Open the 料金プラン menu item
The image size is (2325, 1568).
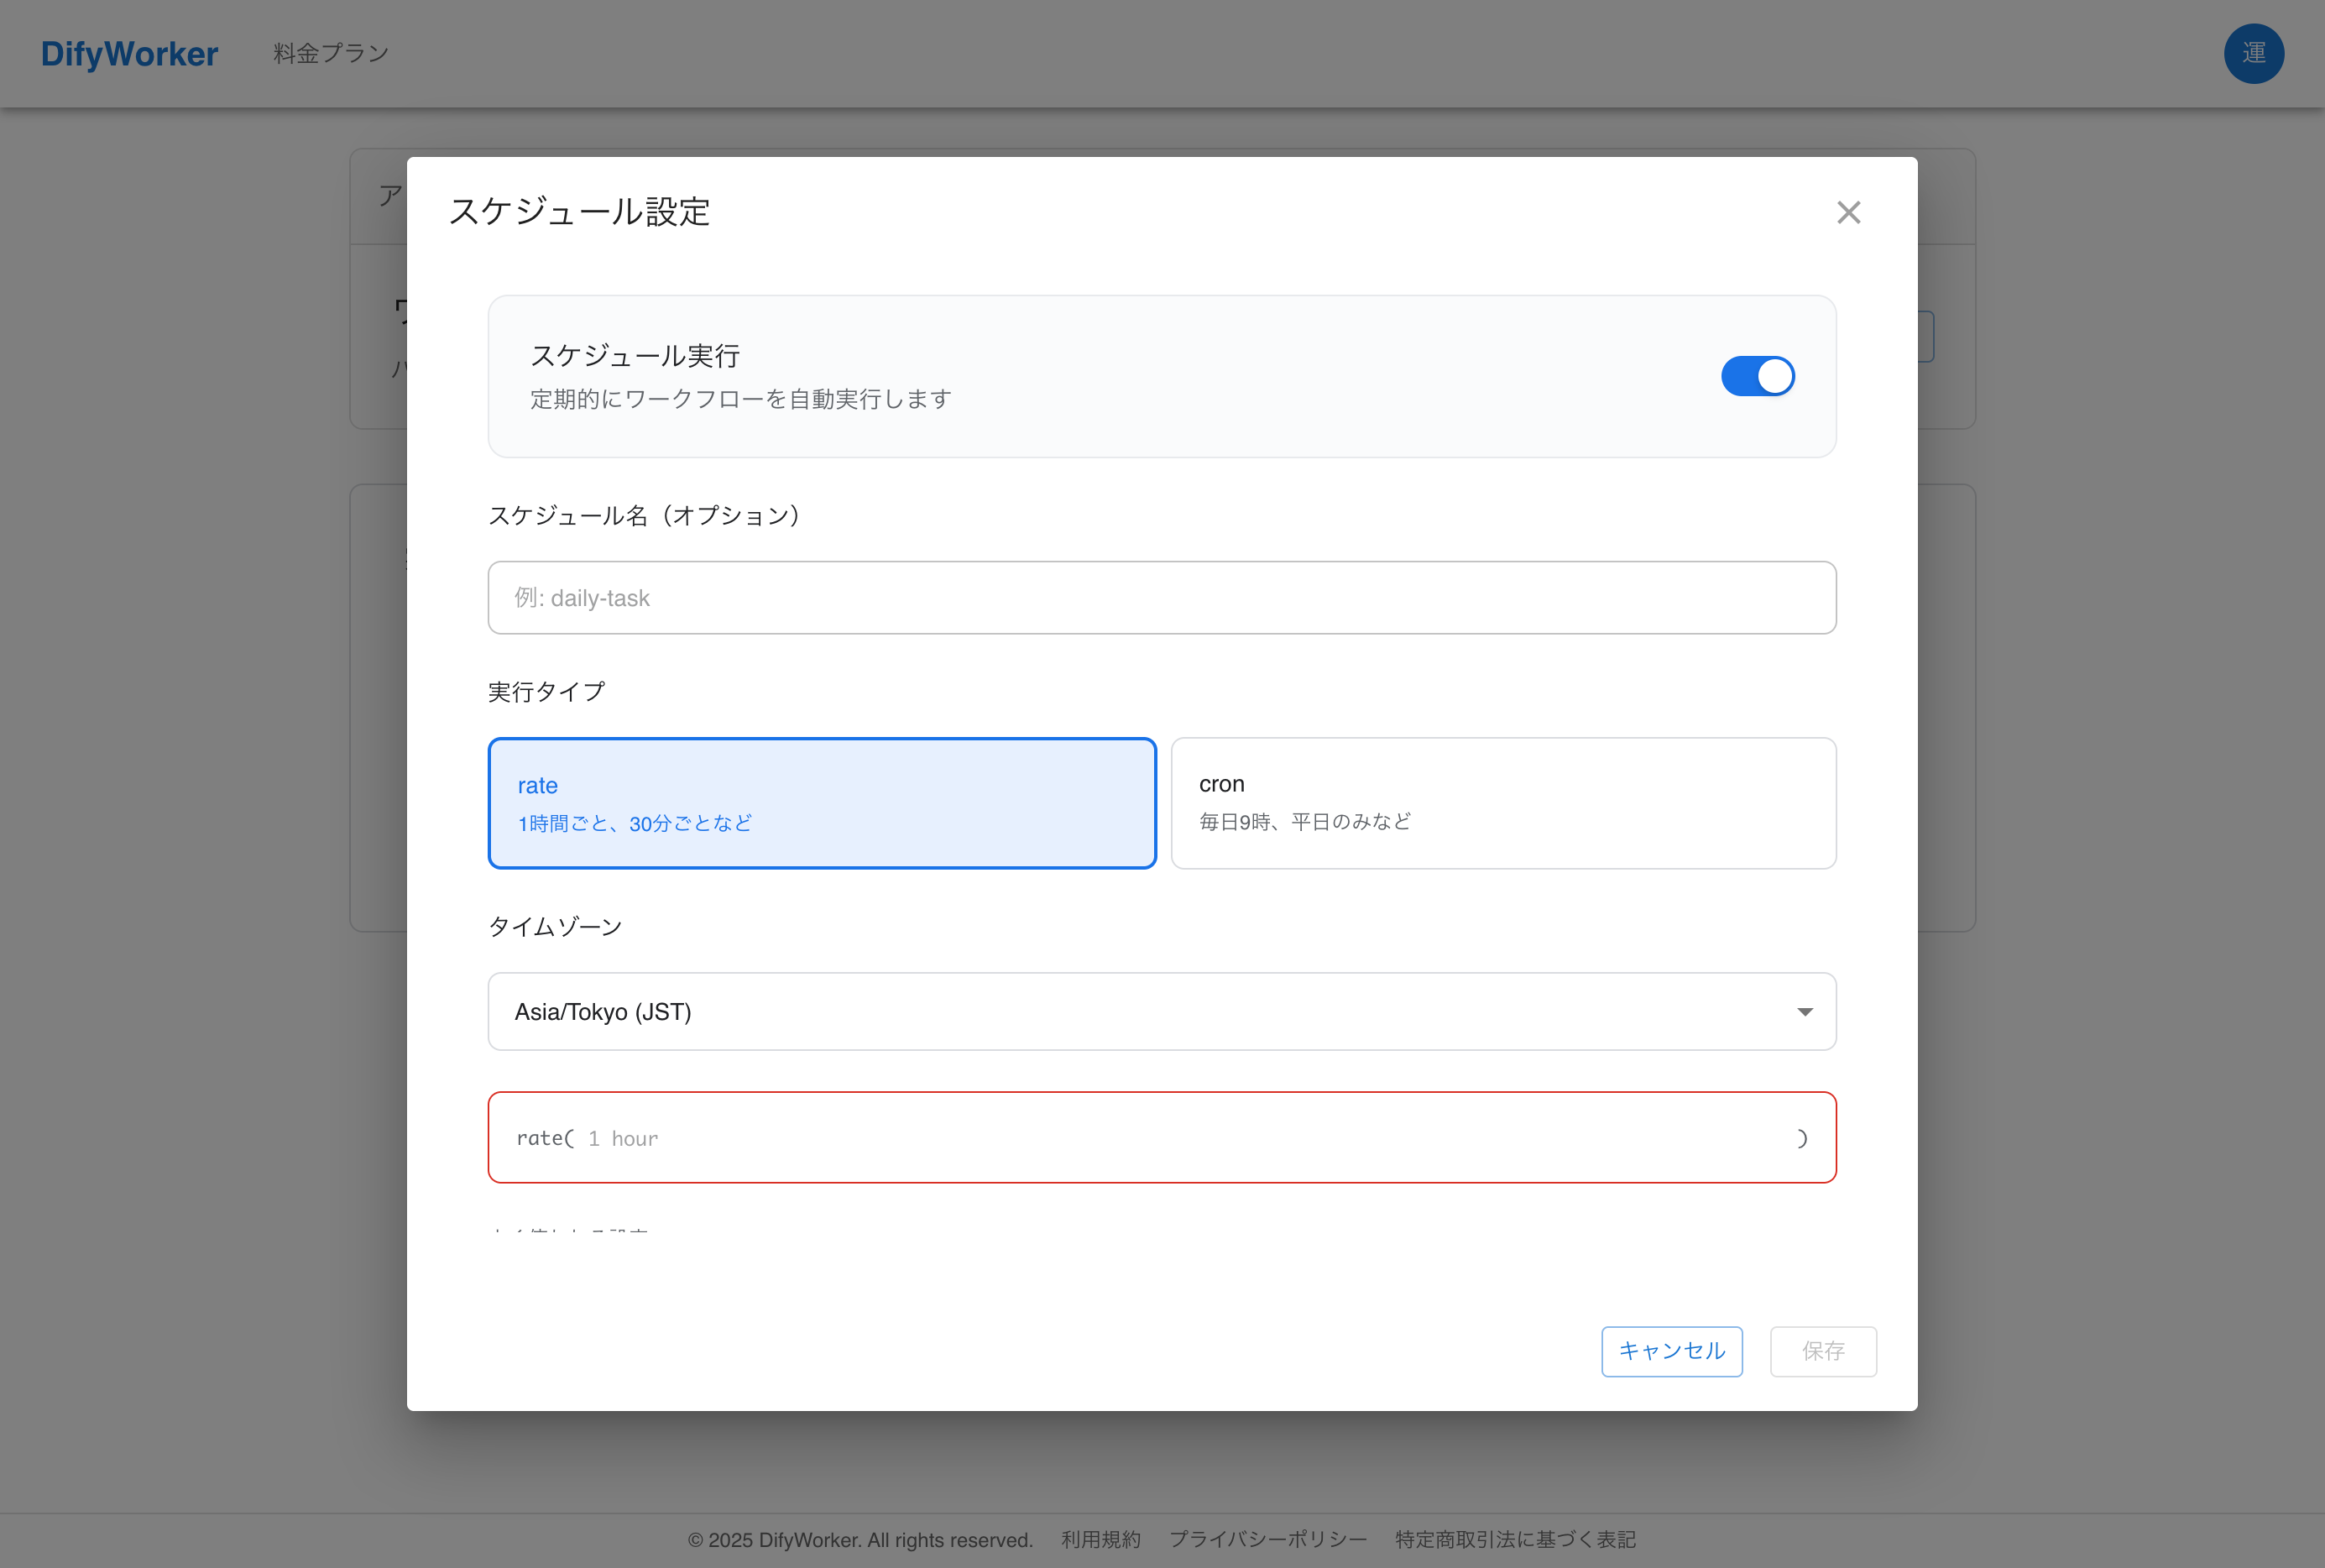(328, 52)
